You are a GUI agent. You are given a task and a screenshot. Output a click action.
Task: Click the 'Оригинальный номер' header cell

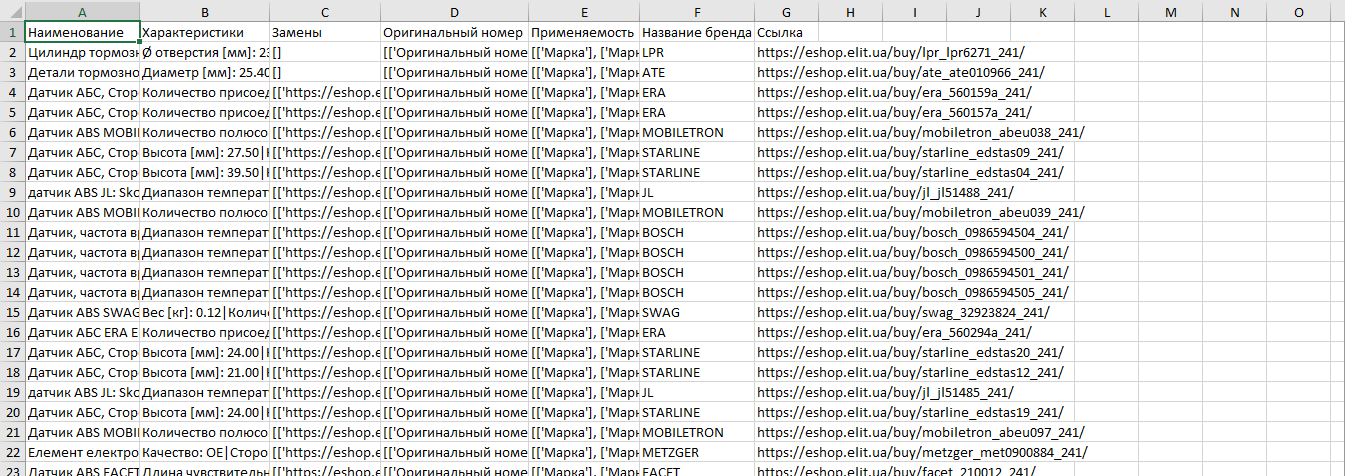pyautogui.click(x=455, y=32)
